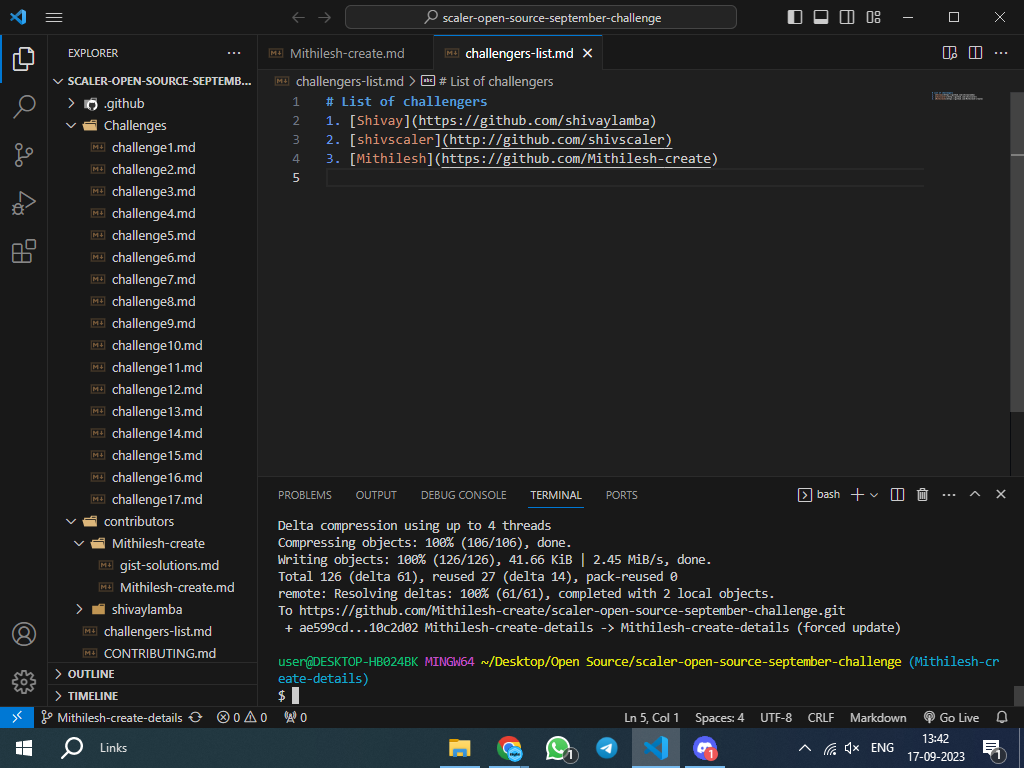This screenshot has width=1024, height=768.
Task: Open the PROBLEMS panel tab
Action: (304, 495)
